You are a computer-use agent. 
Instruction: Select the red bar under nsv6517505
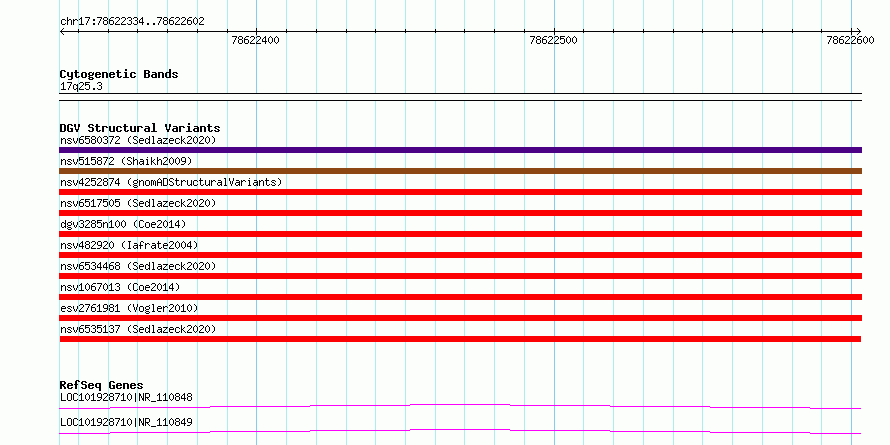pyautogui.click(x=460, y=213)
